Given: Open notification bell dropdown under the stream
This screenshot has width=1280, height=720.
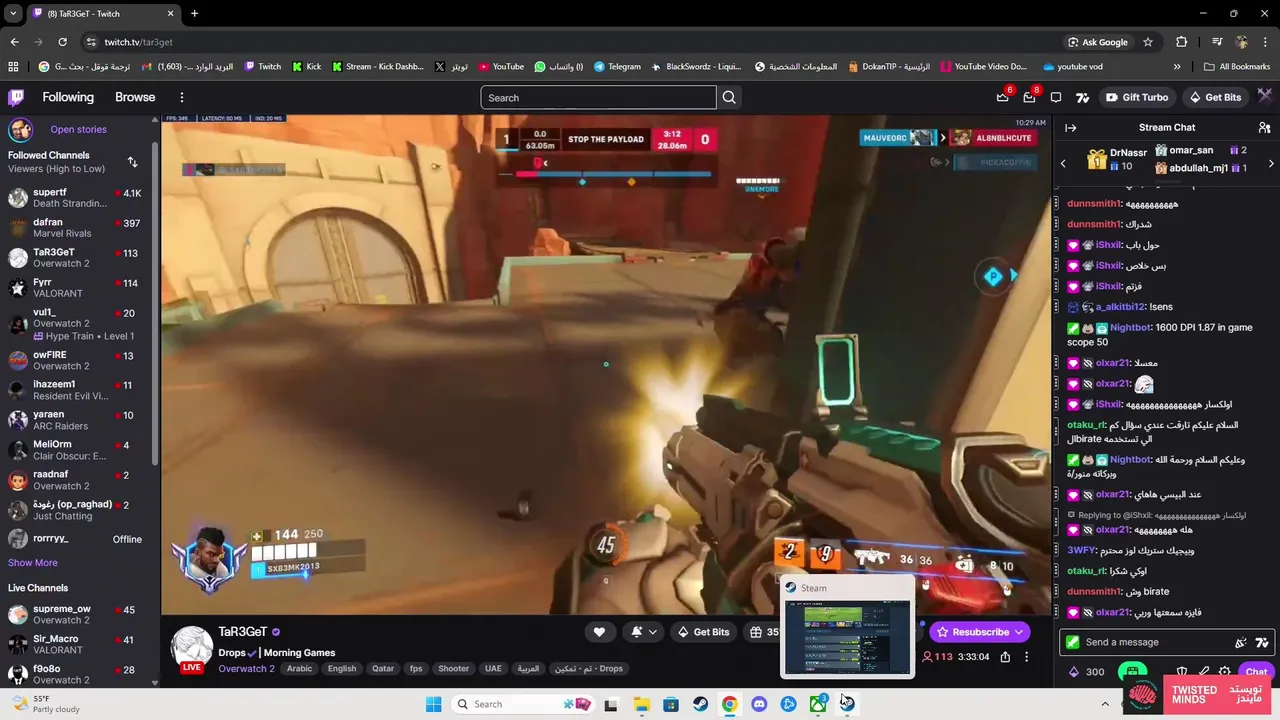Looking at the screenshot, I should pos(644,632).
